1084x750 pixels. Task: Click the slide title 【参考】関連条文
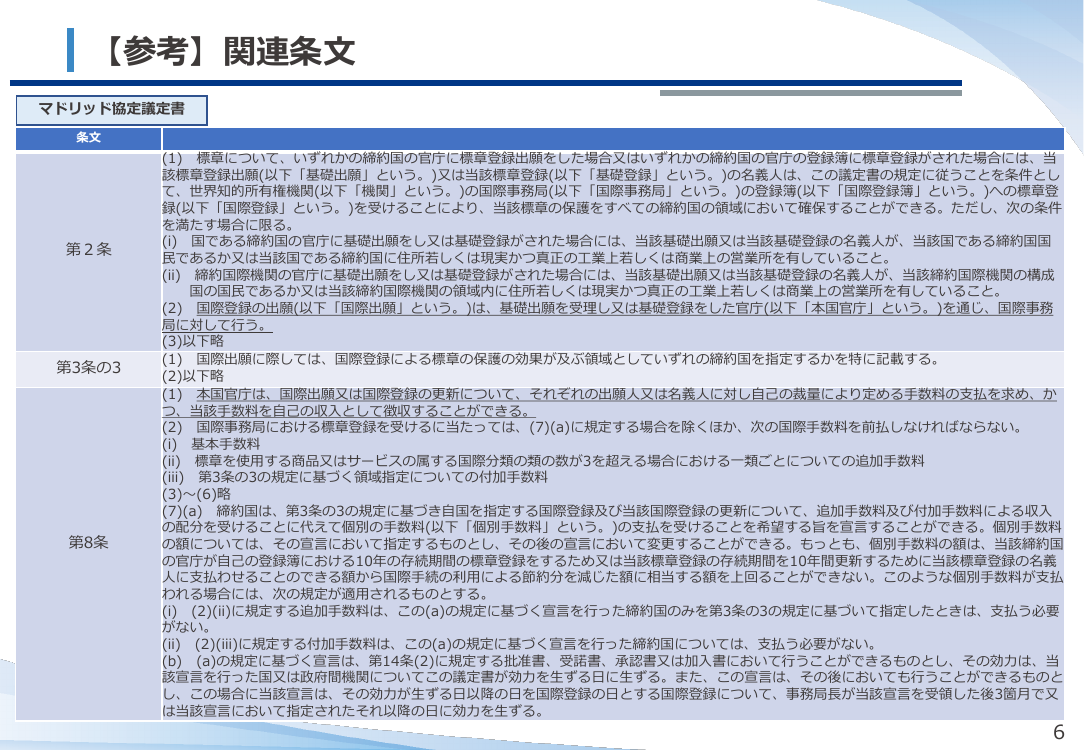click(x=229, y=51)
